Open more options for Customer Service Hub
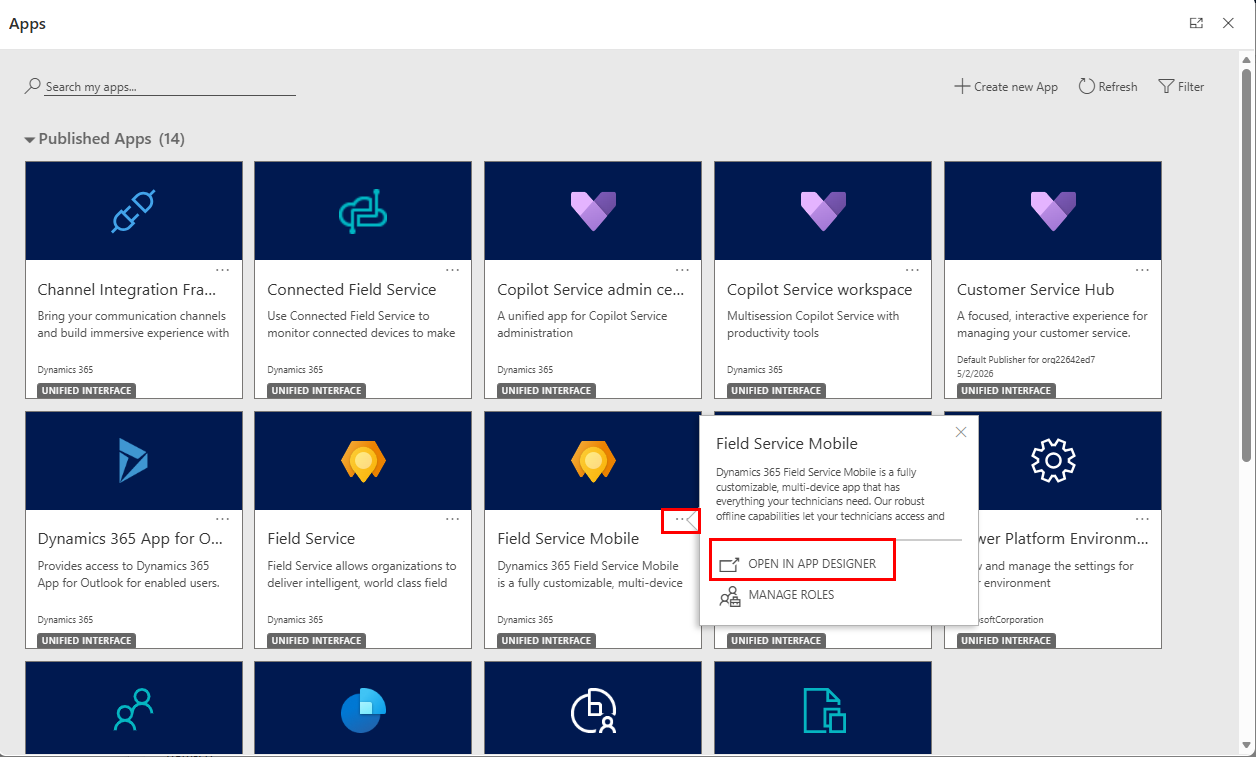 coord(1143,270)
